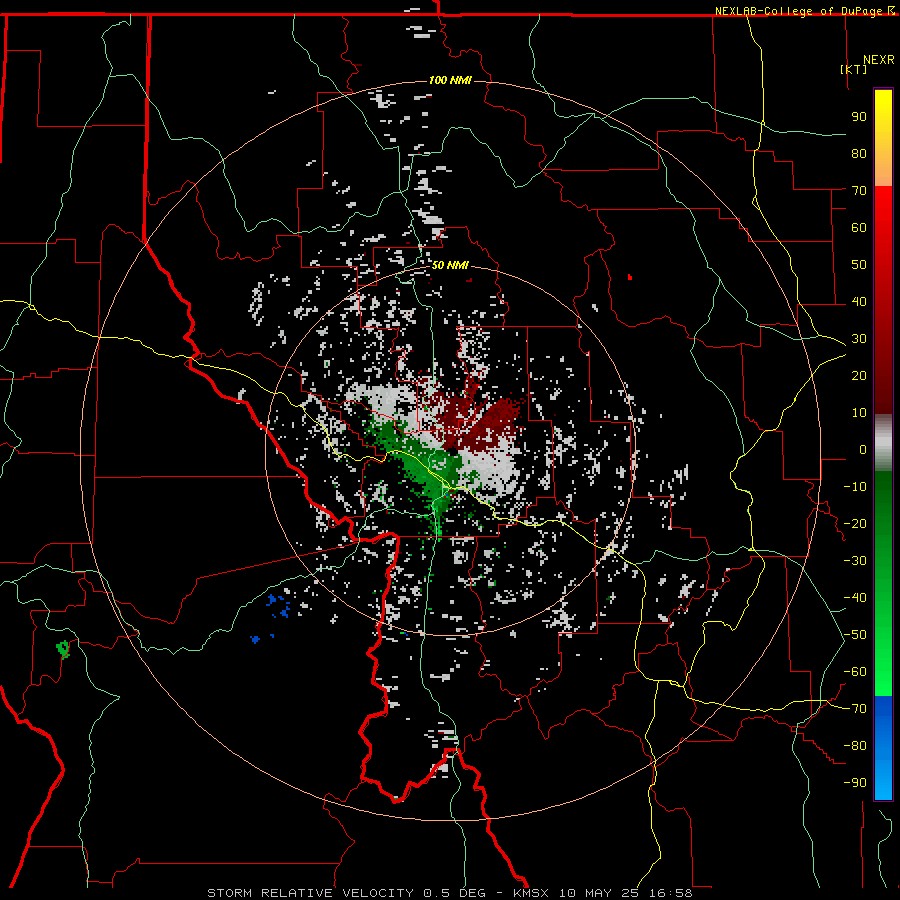
Task: Click the 50 value on velocity scale
Action: tap(859, 265)
